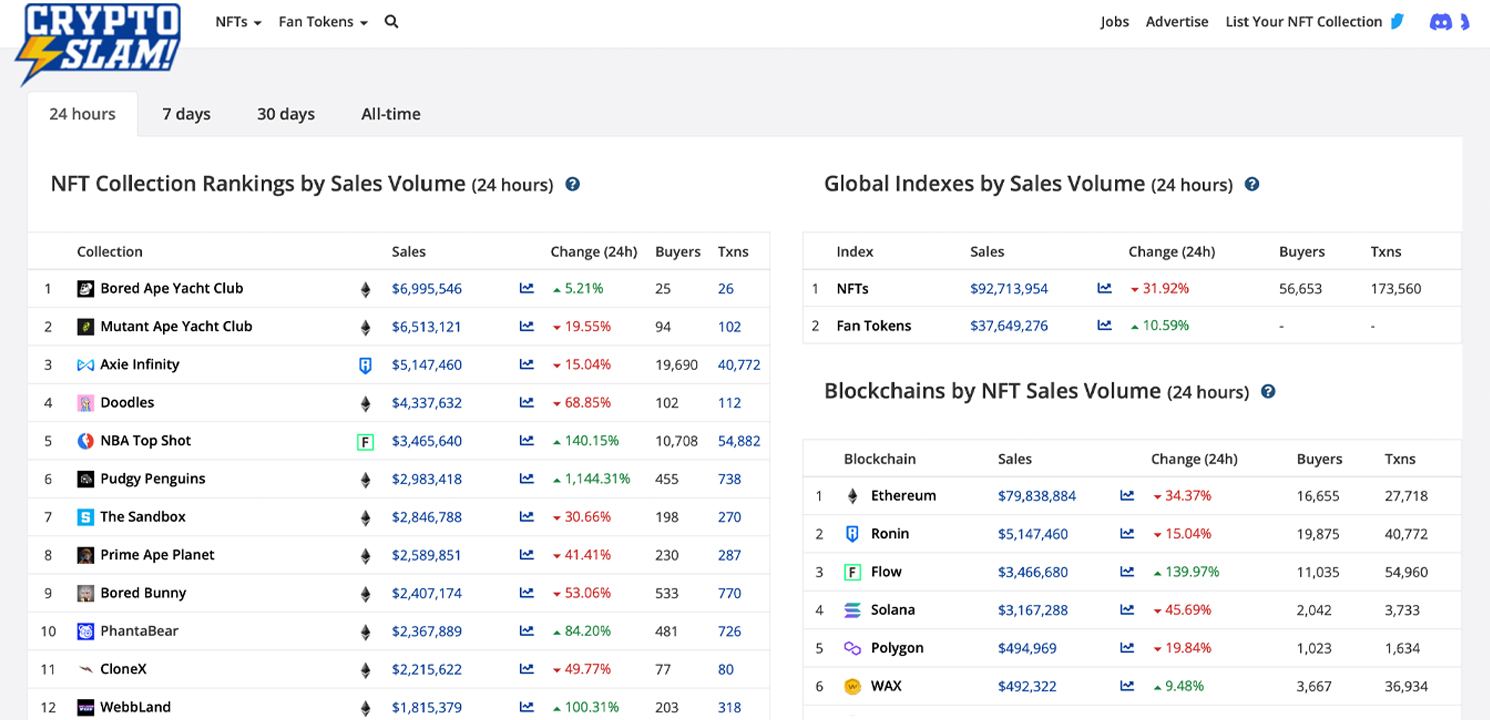Open chart icon for Bored Ape Yacht Club
The height and width of the screenshot is (720, 1490).
tap(526, 289)
